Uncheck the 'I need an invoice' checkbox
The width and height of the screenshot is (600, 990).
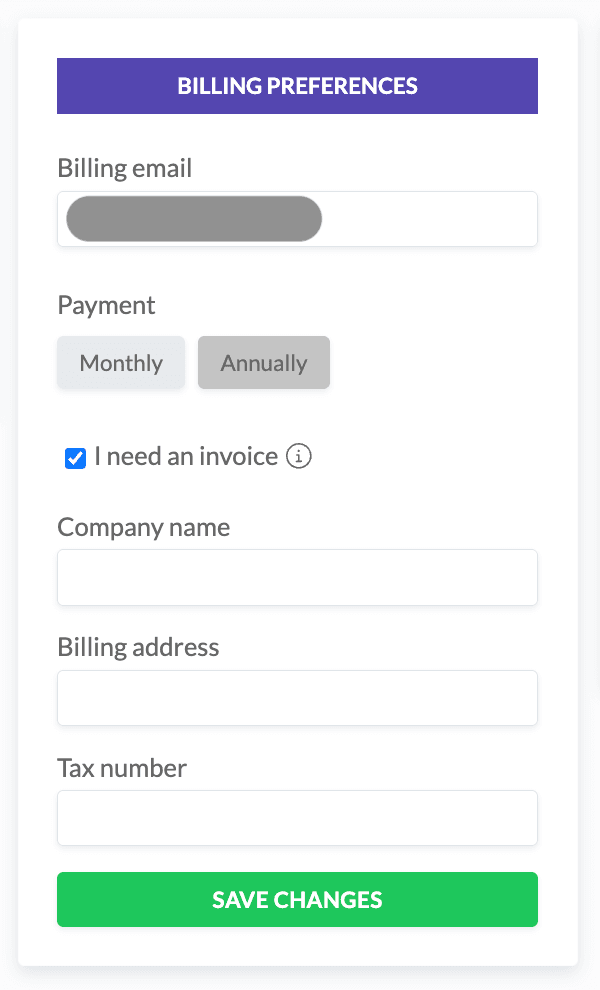click(x=75, y=458)
